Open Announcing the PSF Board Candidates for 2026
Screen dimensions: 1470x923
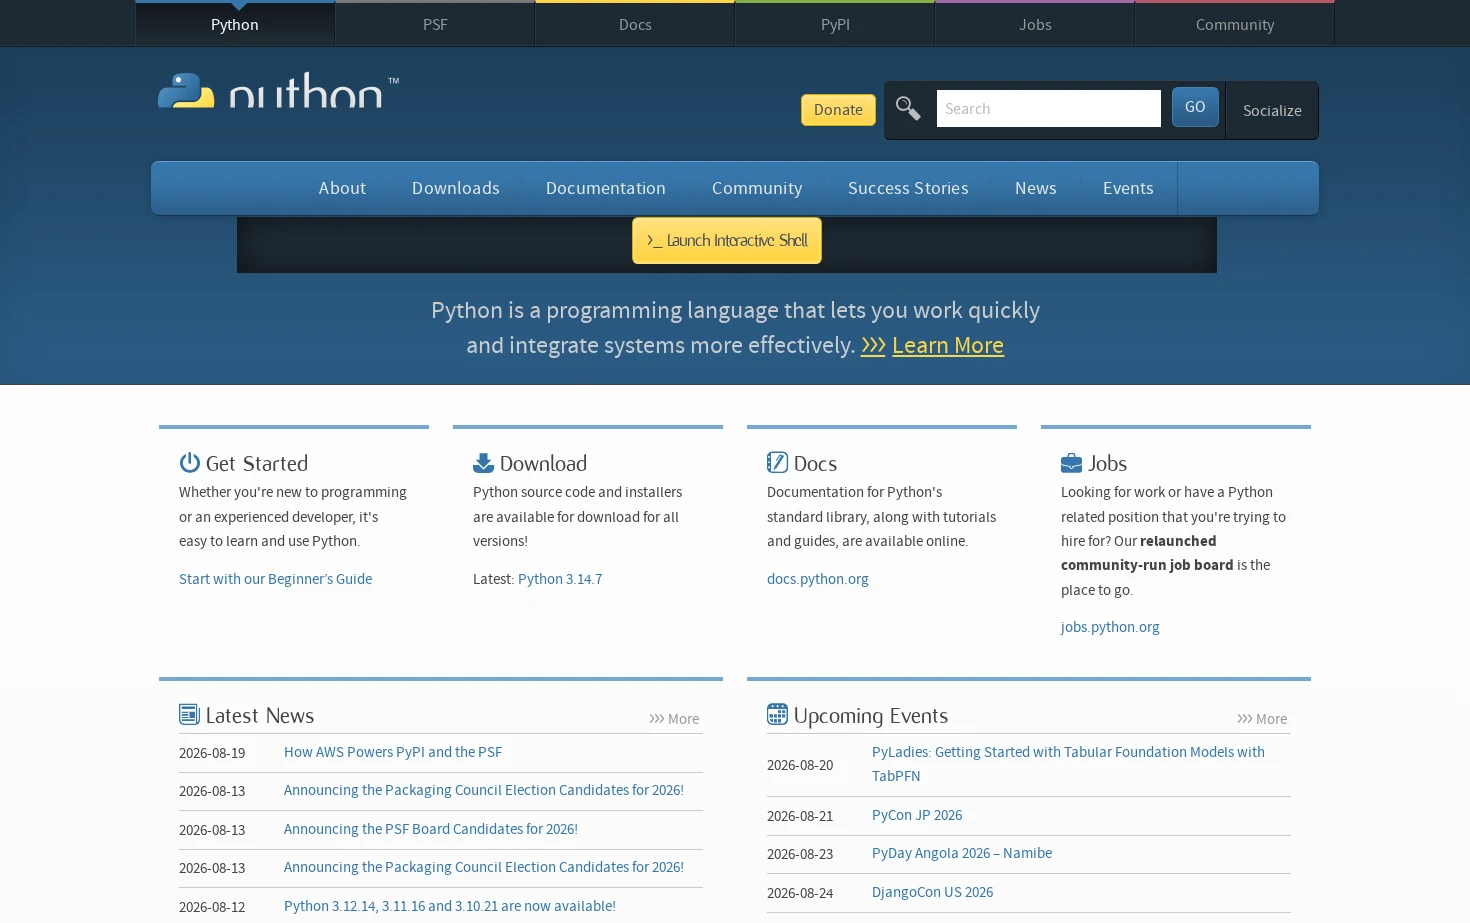tap(431, 829)
